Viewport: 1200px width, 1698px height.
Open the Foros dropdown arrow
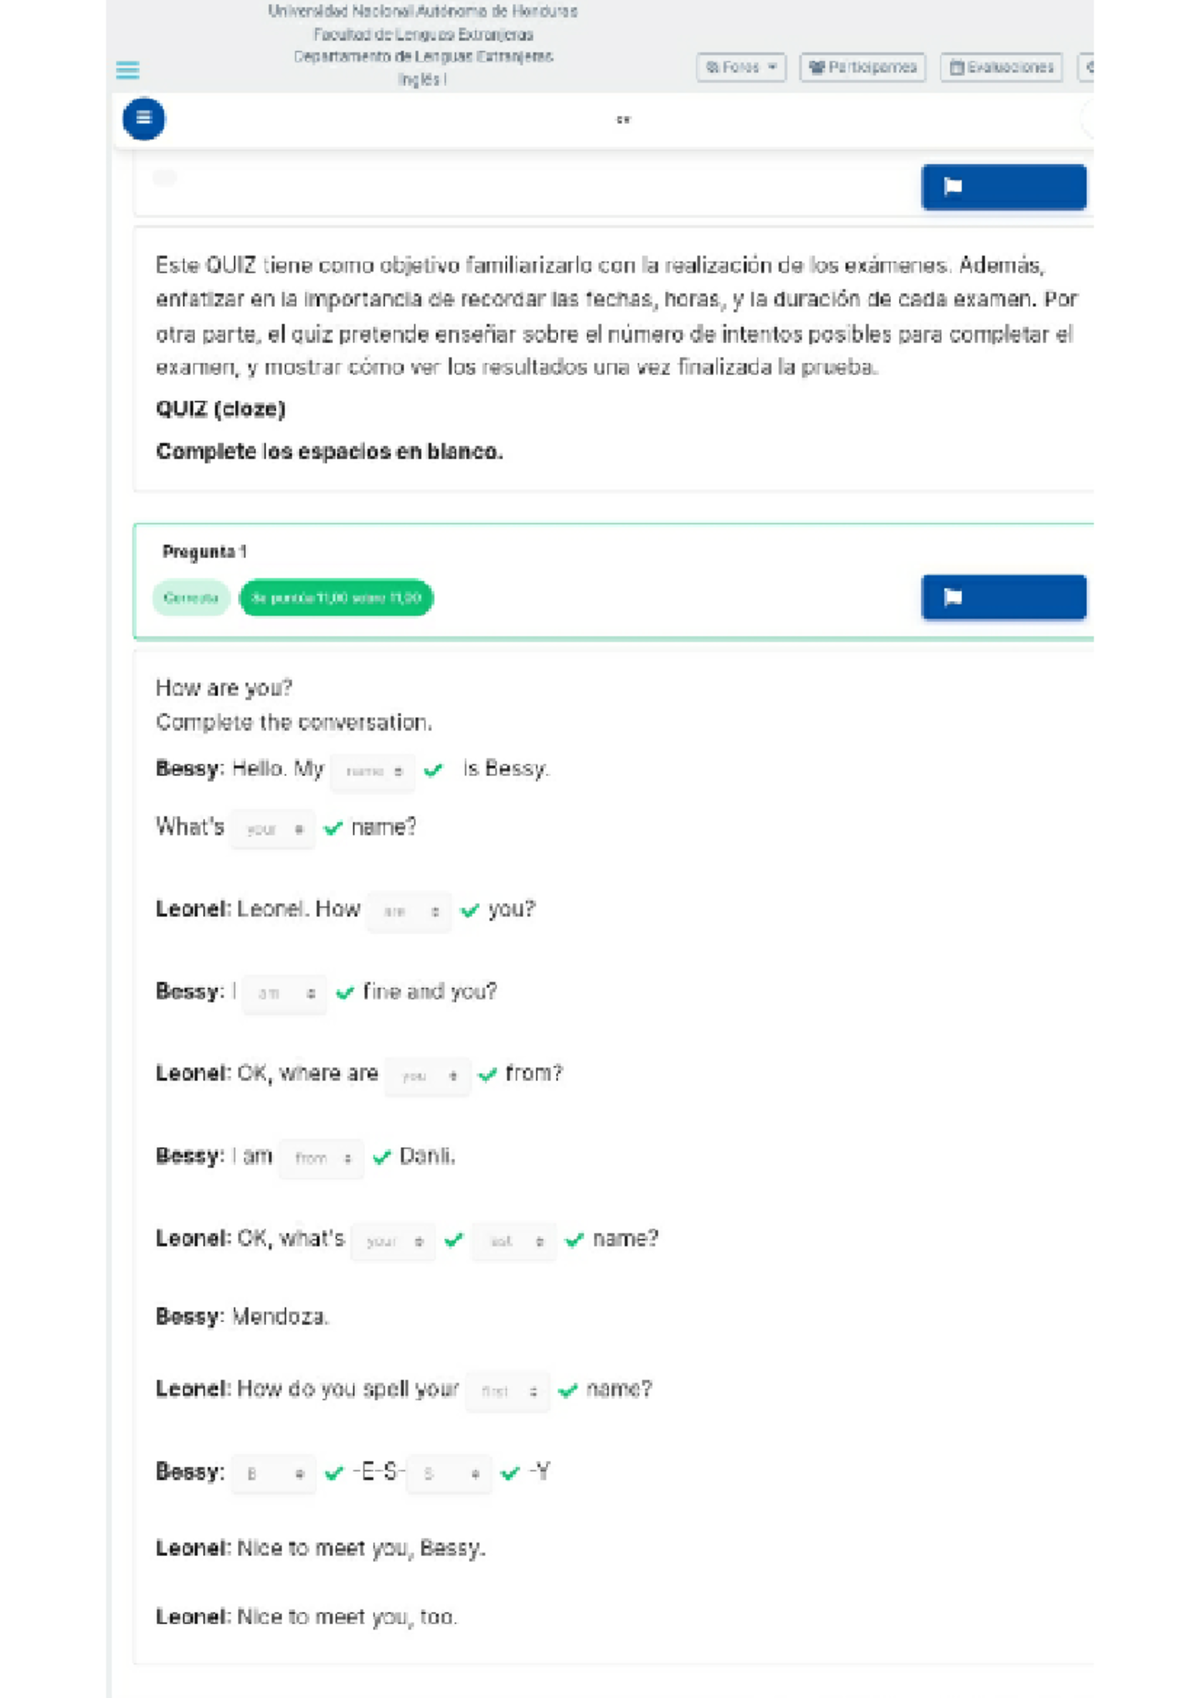tap(772, 68)
